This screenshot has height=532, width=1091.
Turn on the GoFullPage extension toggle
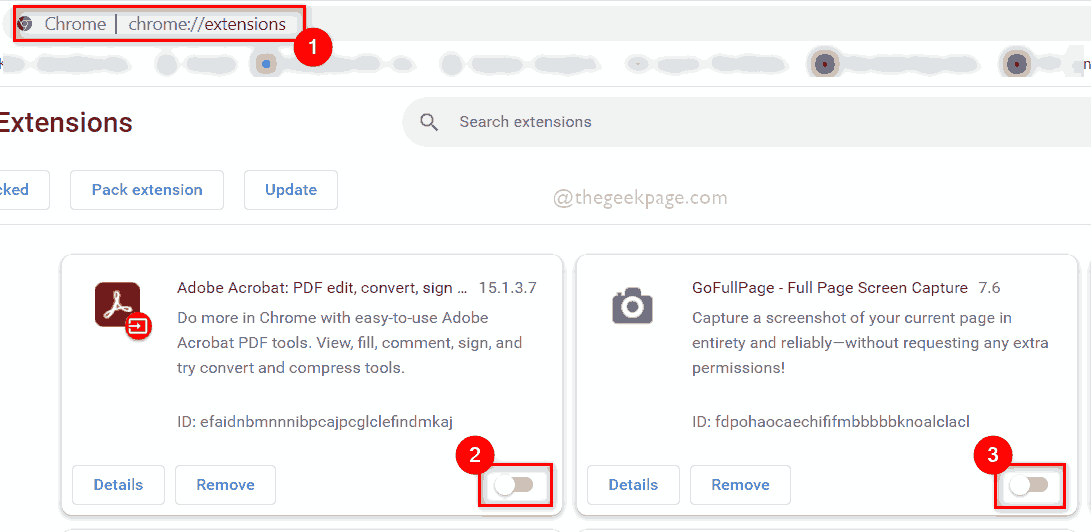click(1029, 485)
